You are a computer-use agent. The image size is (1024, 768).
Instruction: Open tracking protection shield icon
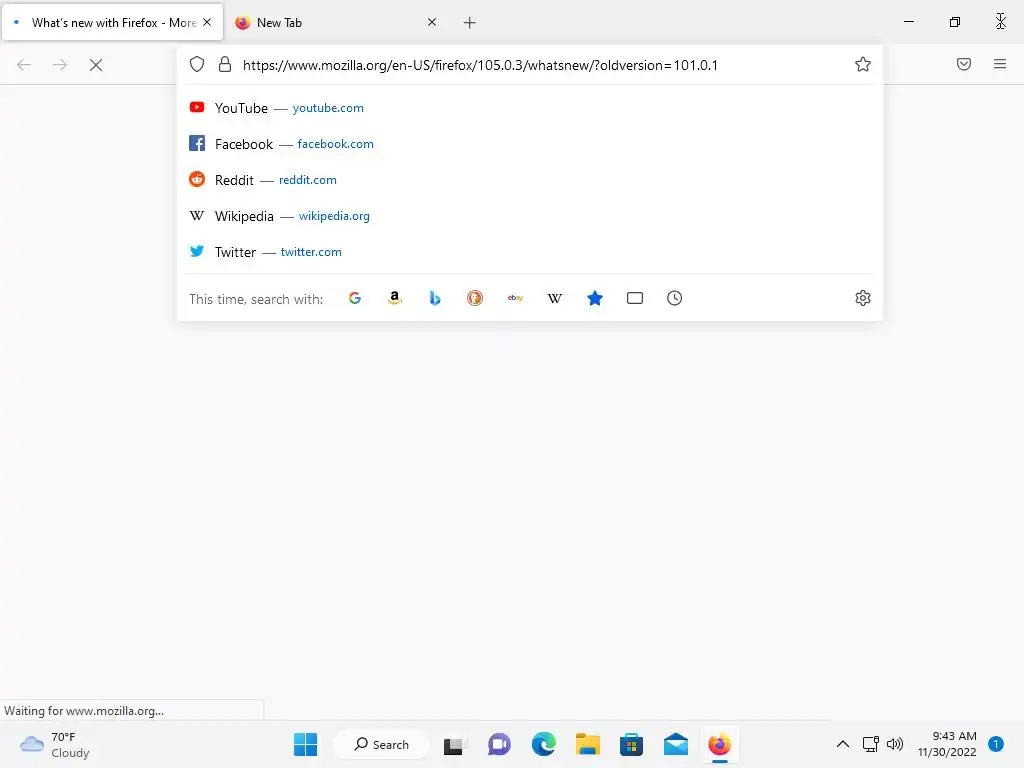point(197,64)
